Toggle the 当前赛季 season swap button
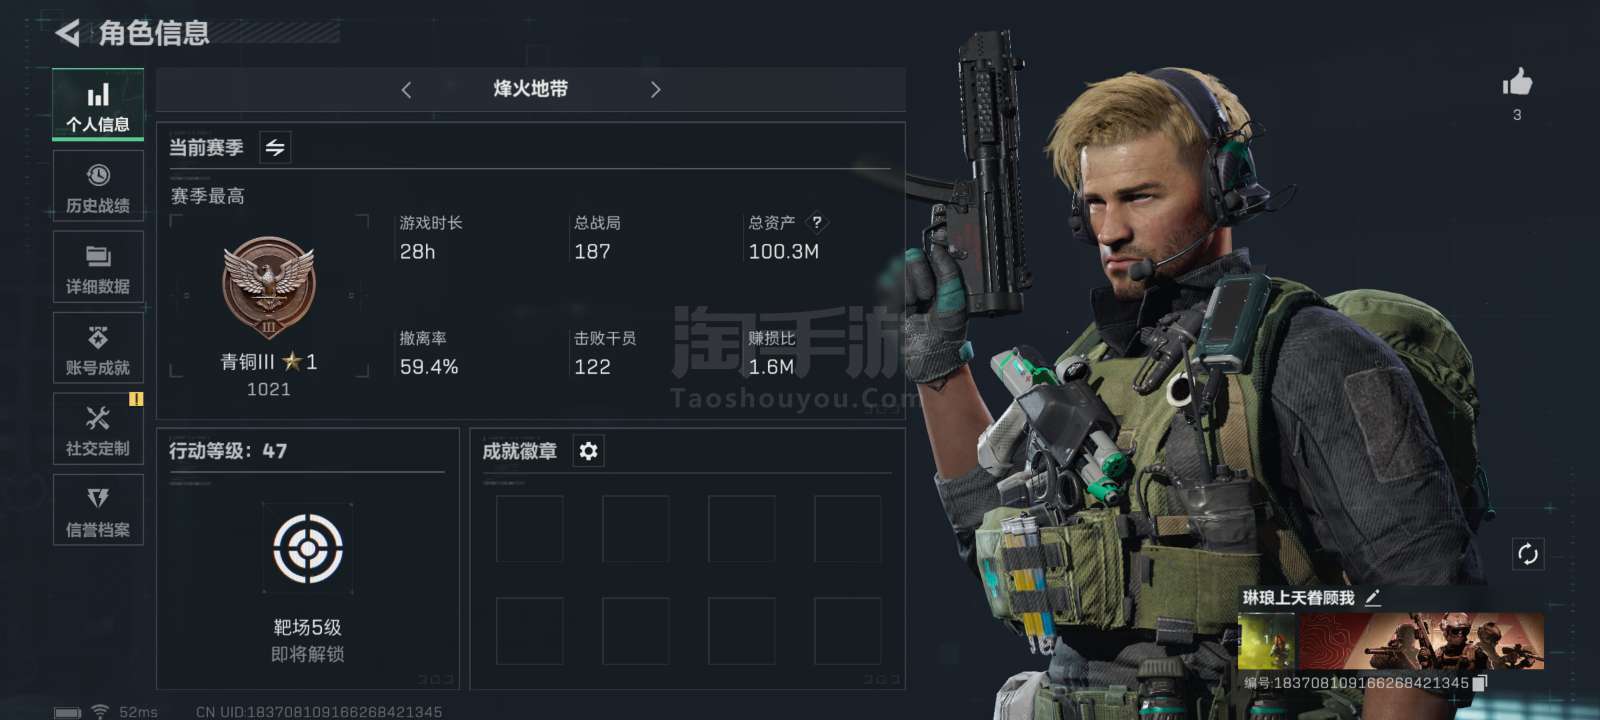The height and width of the screenshot is (720, 1600). tap(275, 148)
